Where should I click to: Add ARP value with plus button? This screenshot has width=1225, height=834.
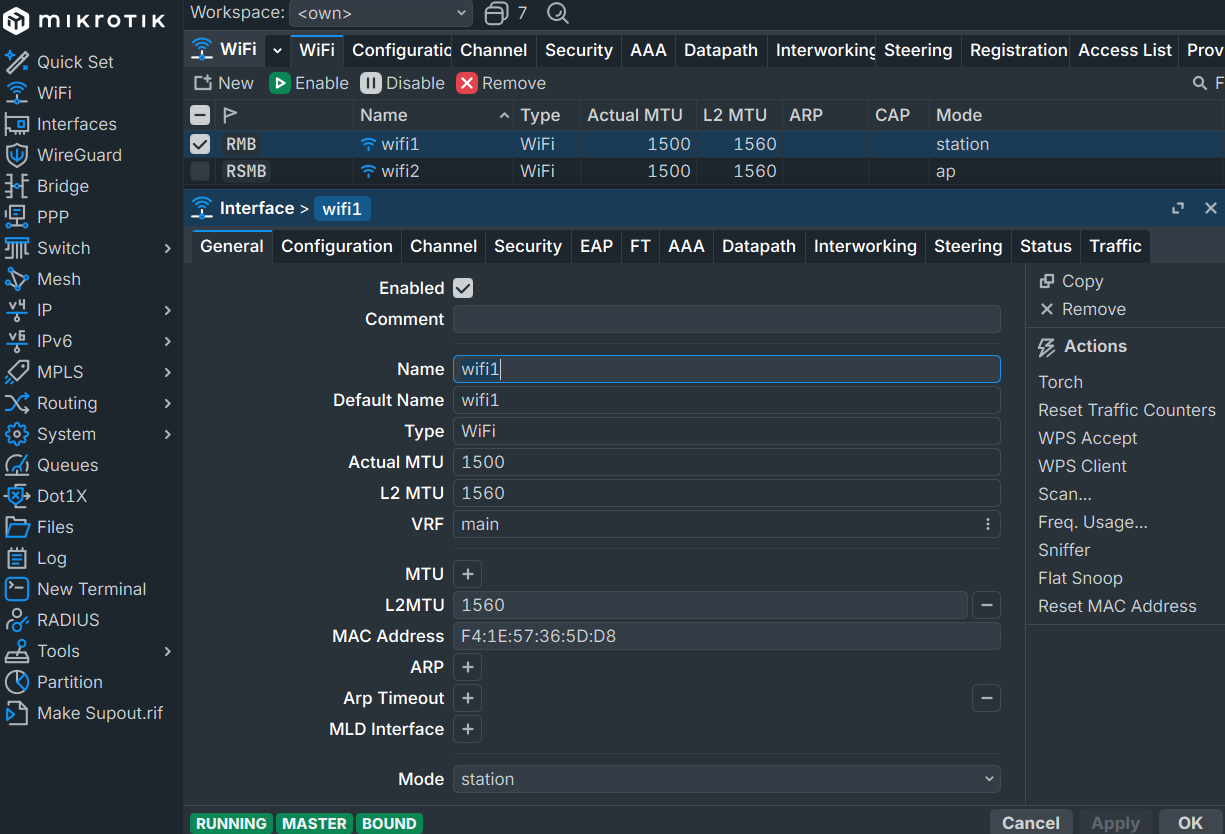[x=467, y=667]
